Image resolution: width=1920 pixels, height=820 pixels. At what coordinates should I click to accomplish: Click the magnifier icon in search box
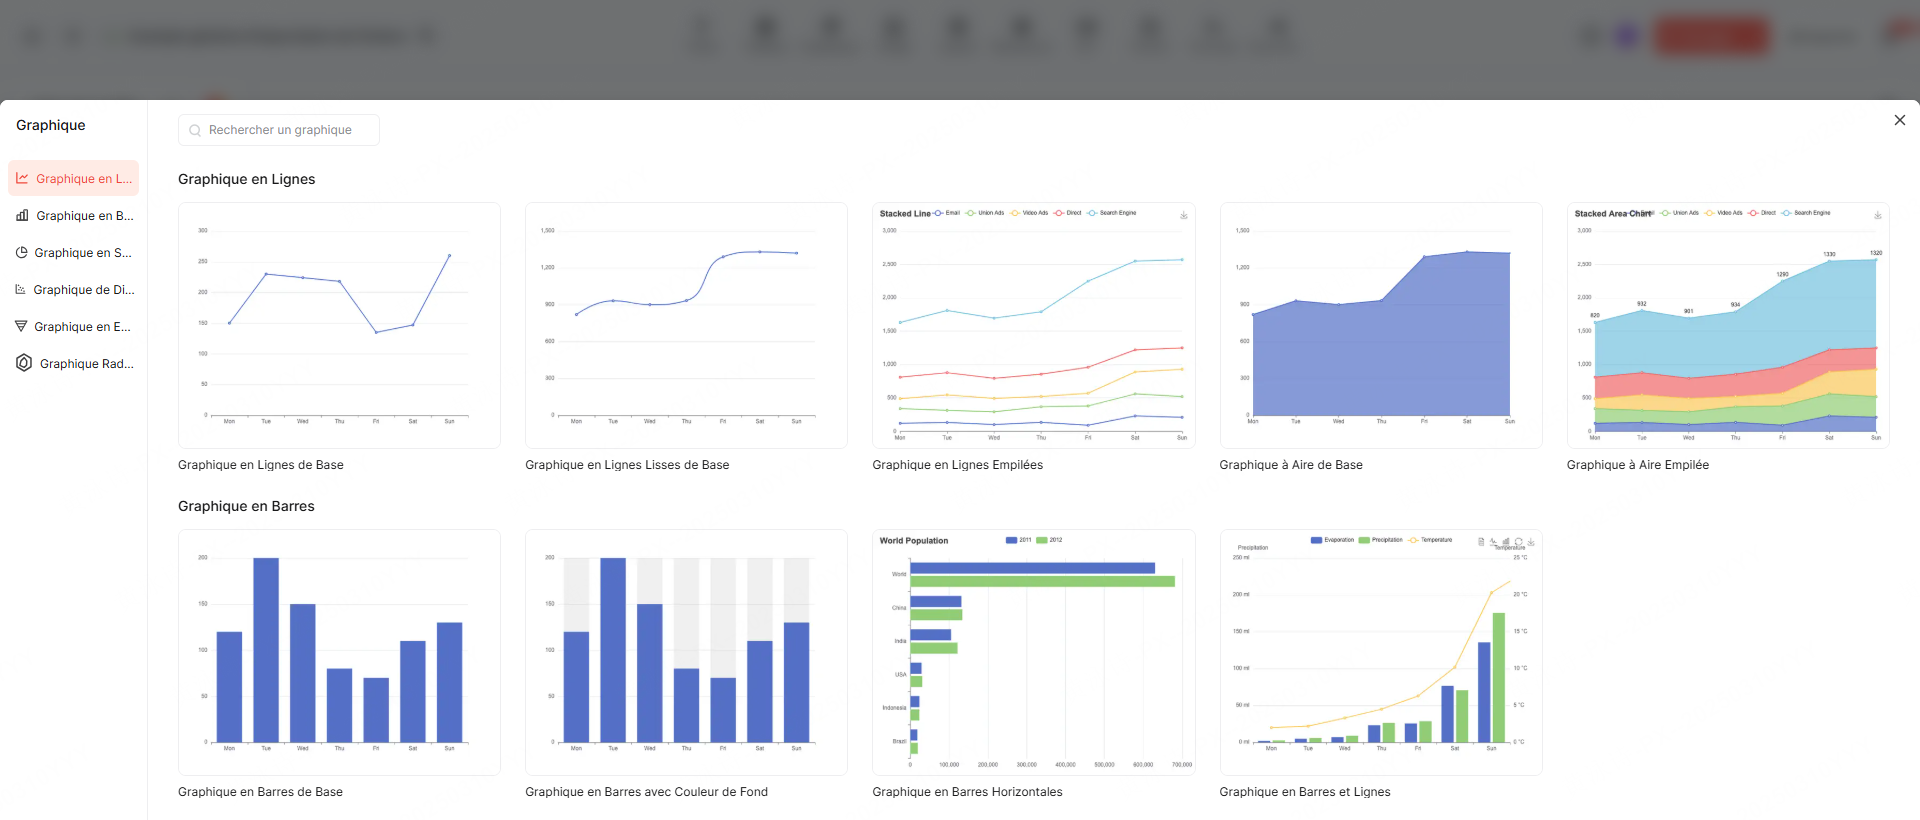click(x=195, y=130)
